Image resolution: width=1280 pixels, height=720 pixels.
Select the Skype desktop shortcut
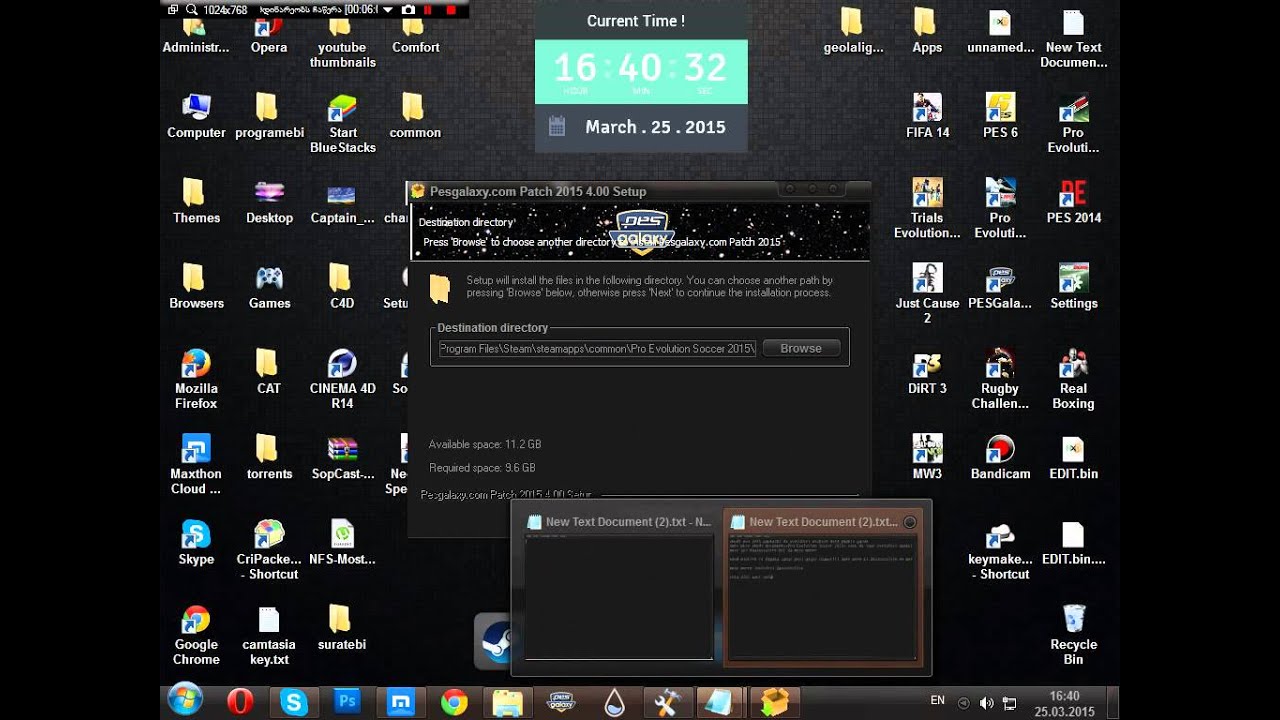[196, 543]
